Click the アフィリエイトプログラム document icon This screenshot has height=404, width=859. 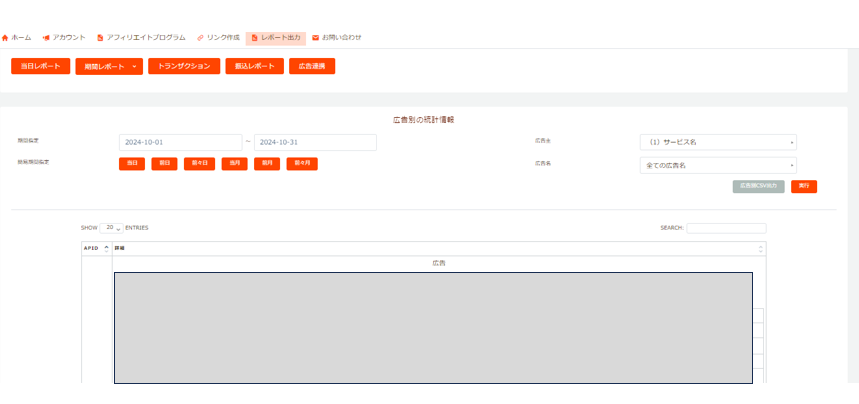[x=100, y=38]
